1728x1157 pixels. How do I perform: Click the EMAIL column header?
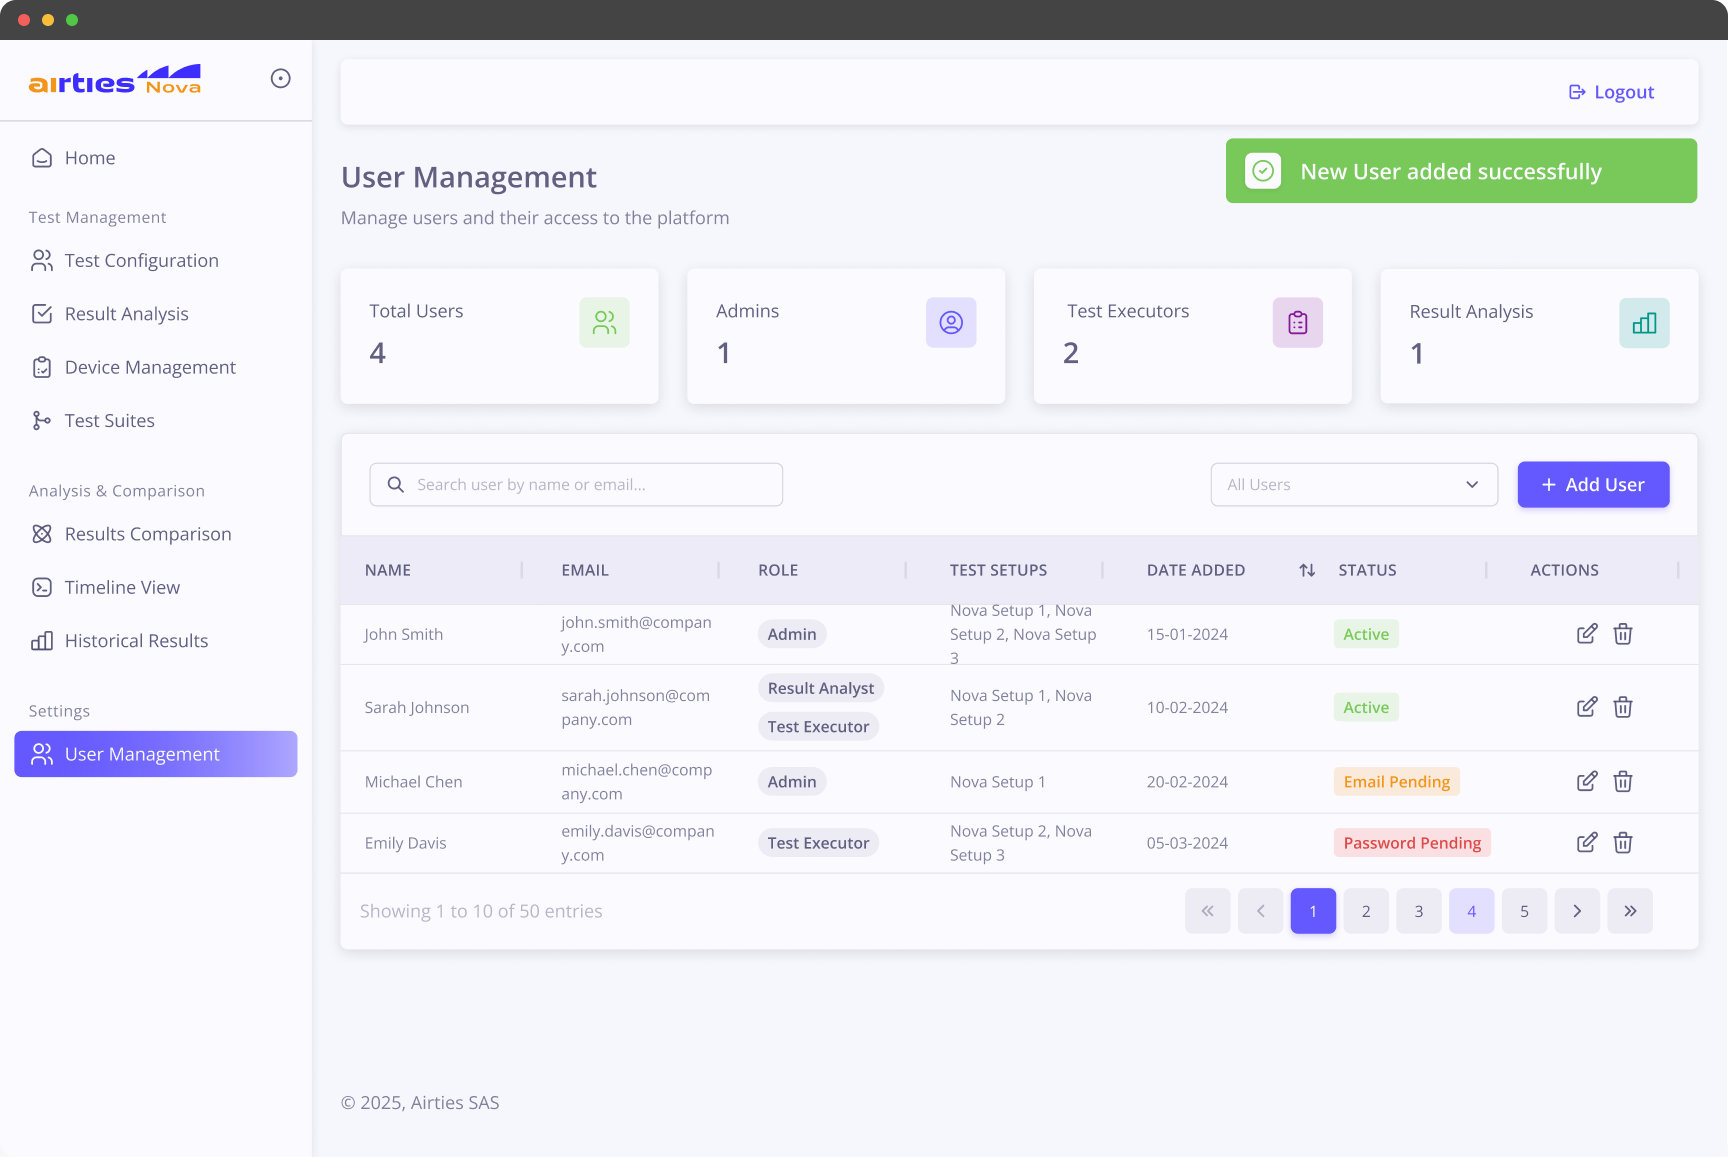coord(585,570)
